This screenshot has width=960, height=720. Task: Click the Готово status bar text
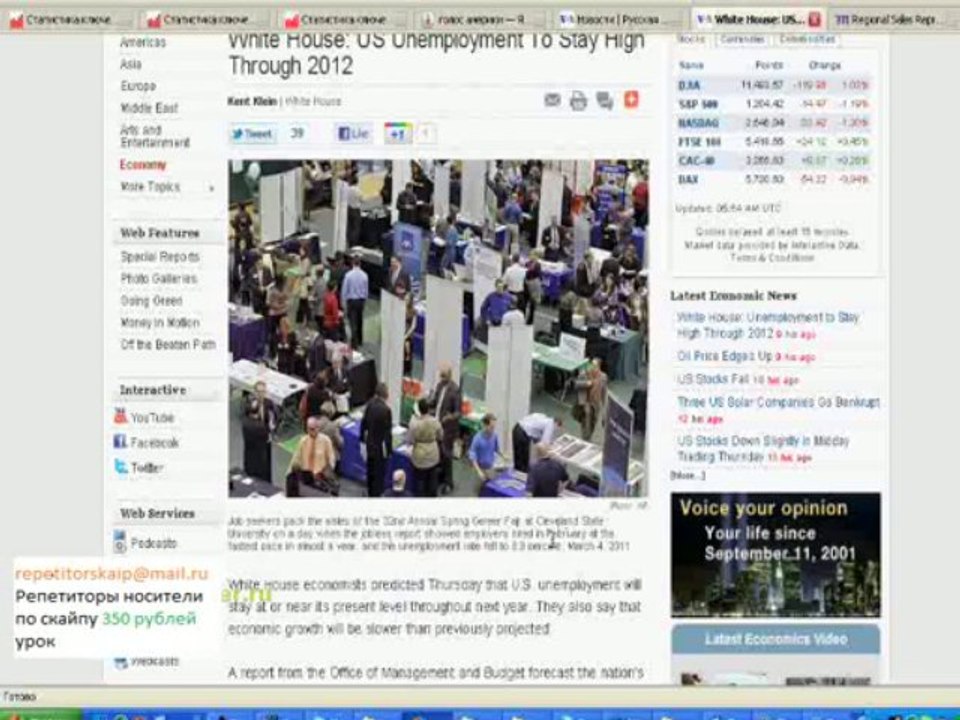pyautogui.click(x=20, y=697)
